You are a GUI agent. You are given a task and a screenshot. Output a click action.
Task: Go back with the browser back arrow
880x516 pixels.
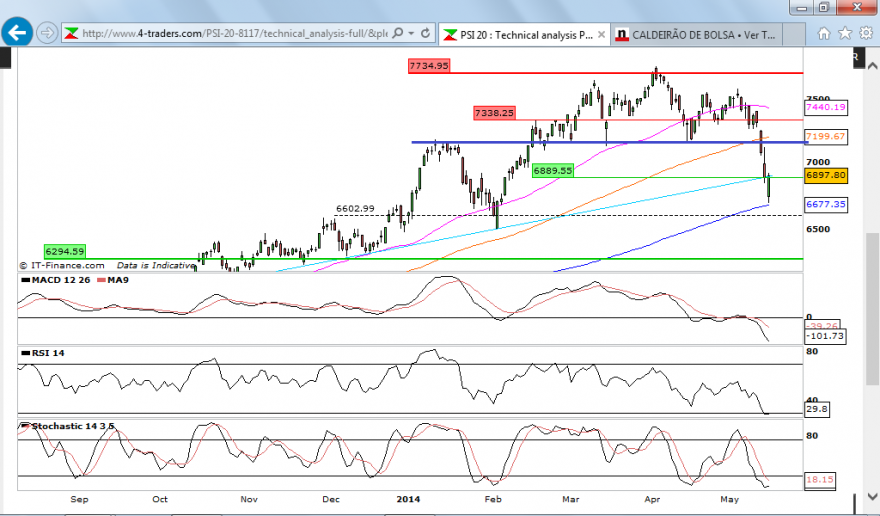click(16, 33)
